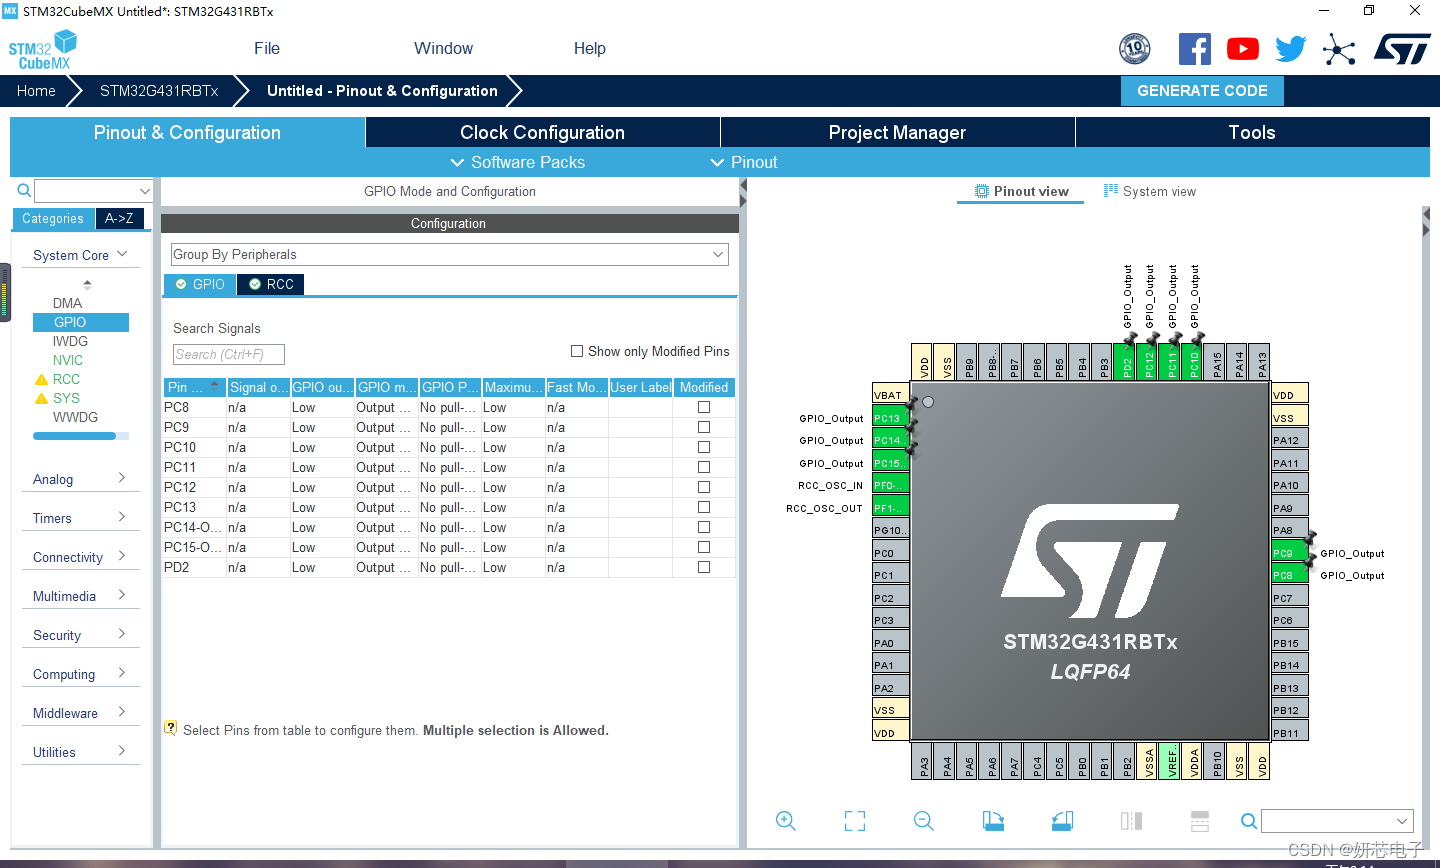Open the Pinout dropdown menu
Screen dimensions: 1440x868
coord(744,162)
